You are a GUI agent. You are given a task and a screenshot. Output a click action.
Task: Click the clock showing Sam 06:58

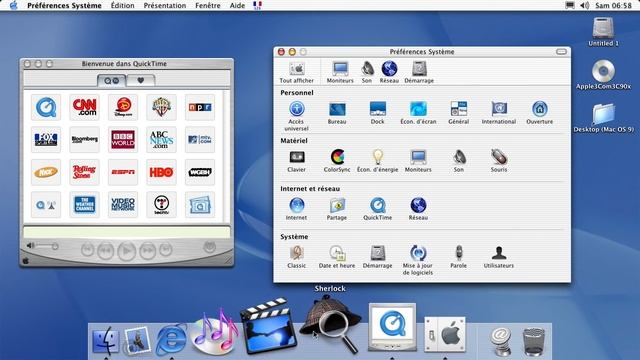click(x=613, y=5)
